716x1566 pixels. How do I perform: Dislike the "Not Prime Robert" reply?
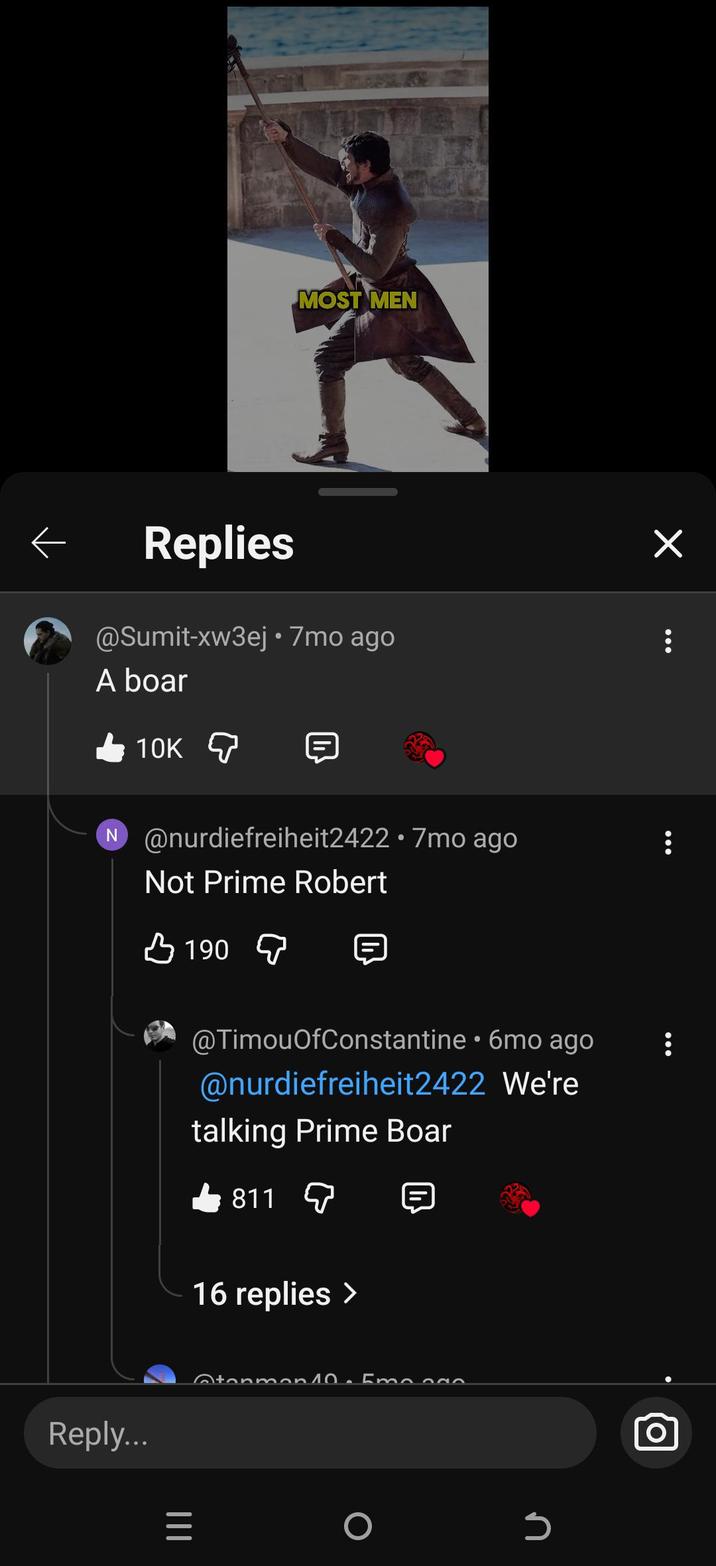tap(271, 948)
